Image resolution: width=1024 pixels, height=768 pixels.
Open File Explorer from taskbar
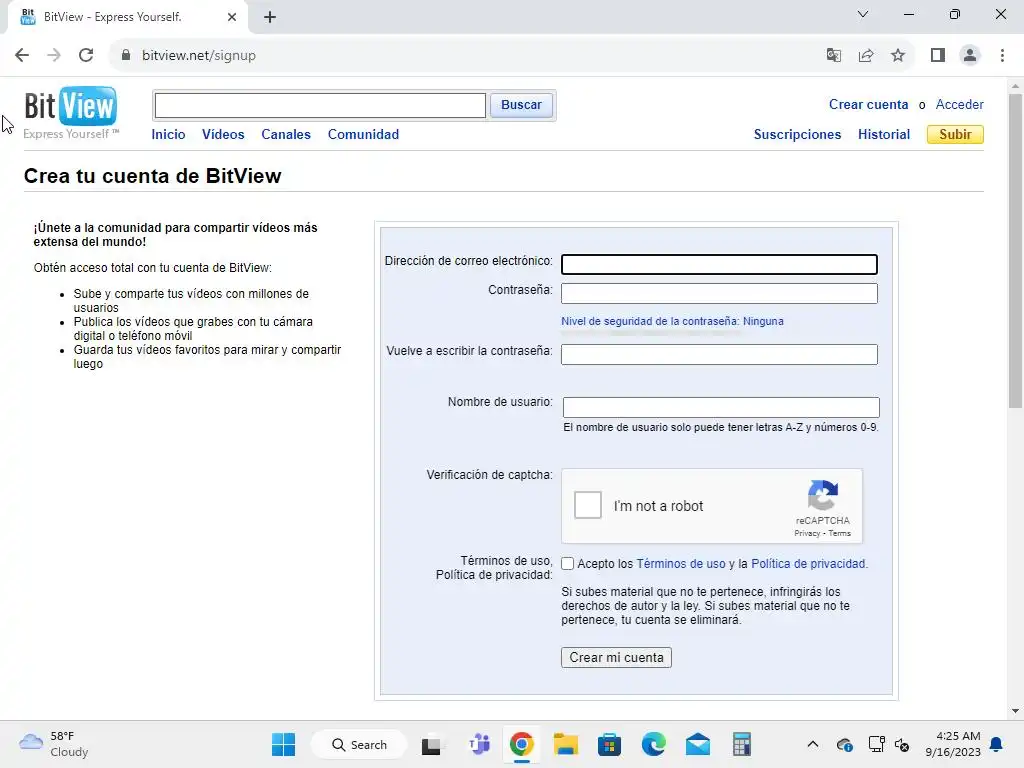[566, 744]
